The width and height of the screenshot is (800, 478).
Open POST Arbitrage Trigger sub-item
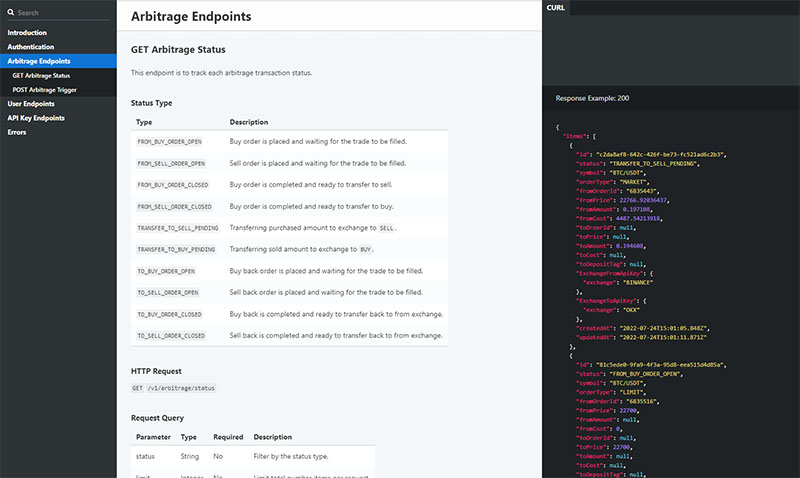pos(44,89)
